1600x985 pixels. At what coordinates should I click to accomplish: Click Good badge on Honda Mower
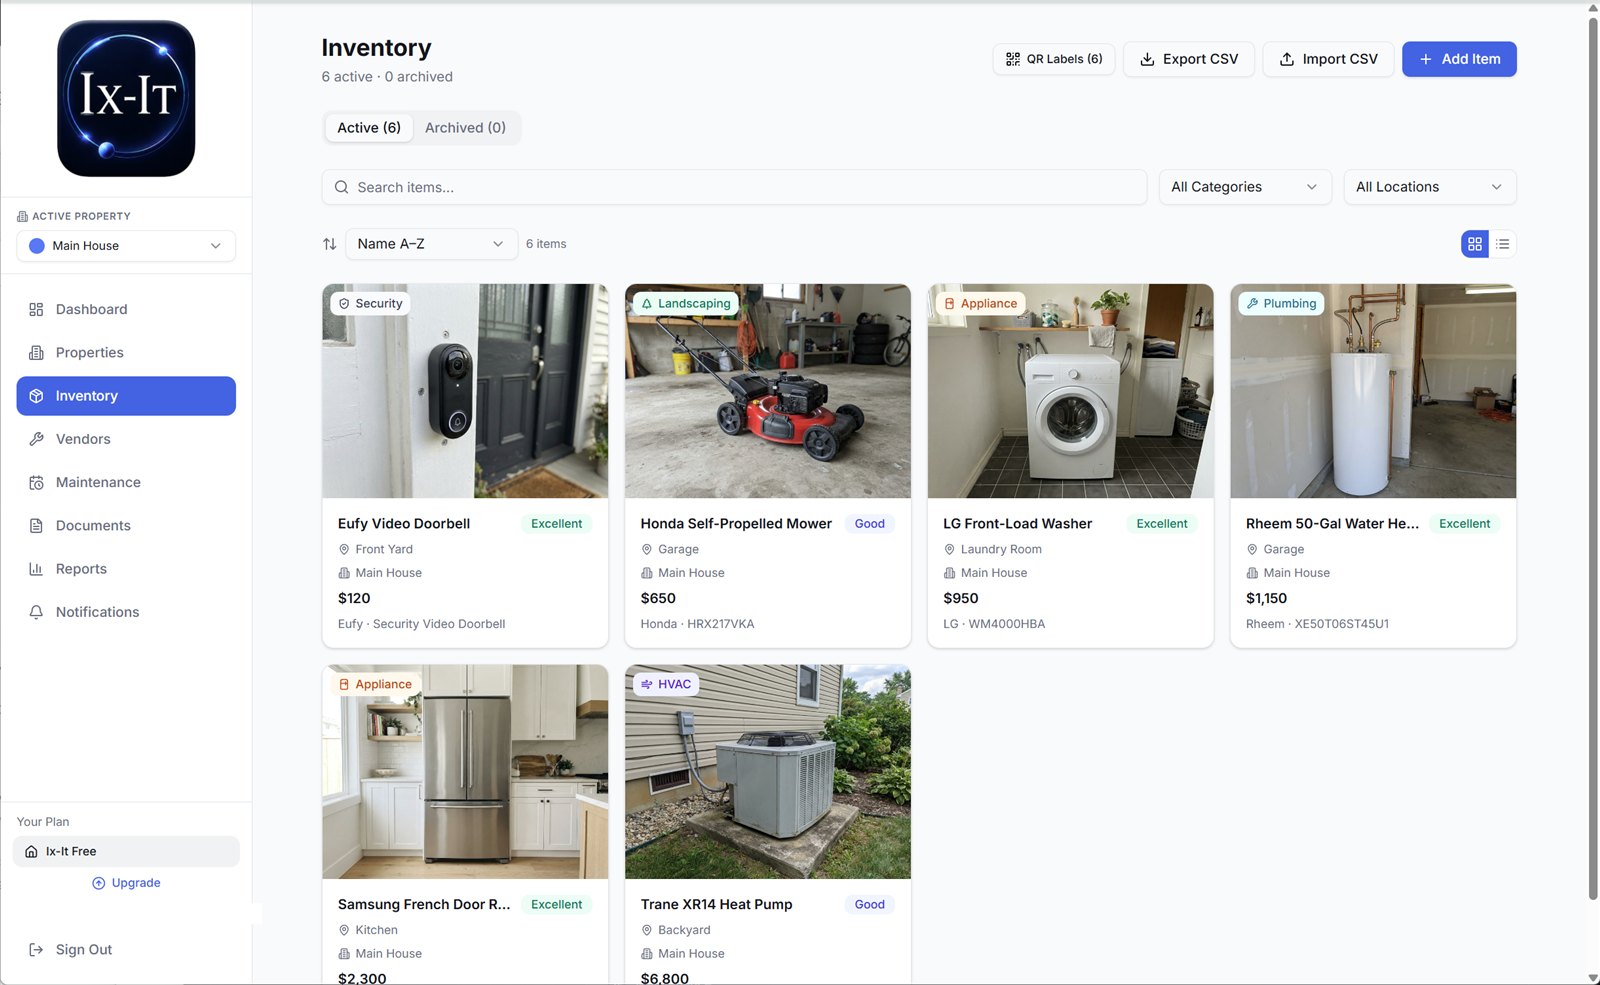[x=869, y=524]
